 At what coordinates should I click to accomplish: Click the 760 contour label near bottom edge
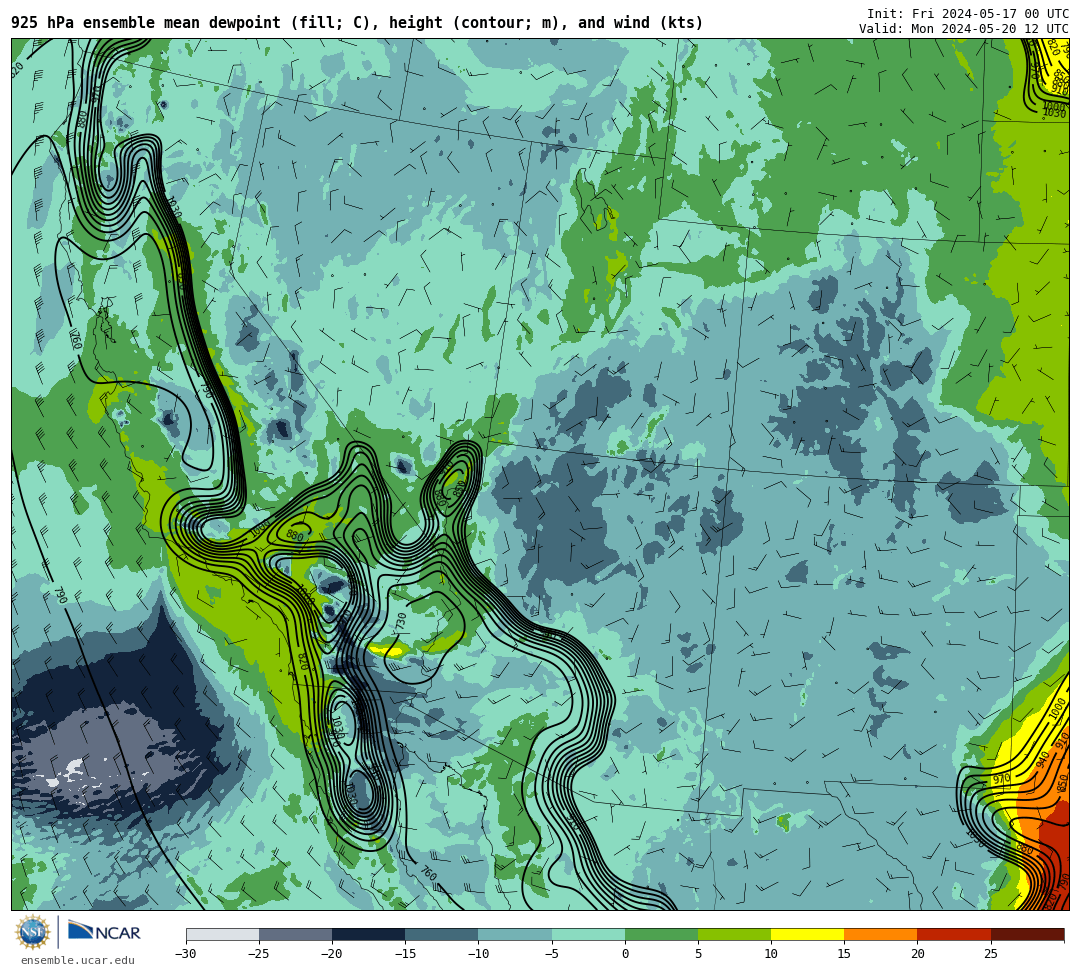click(x=428, y=873)
